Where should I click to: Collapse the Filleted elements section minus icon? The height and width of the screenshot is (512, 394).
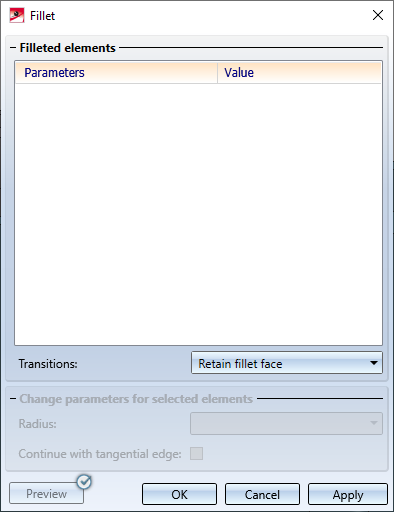[x=13, y=48]
